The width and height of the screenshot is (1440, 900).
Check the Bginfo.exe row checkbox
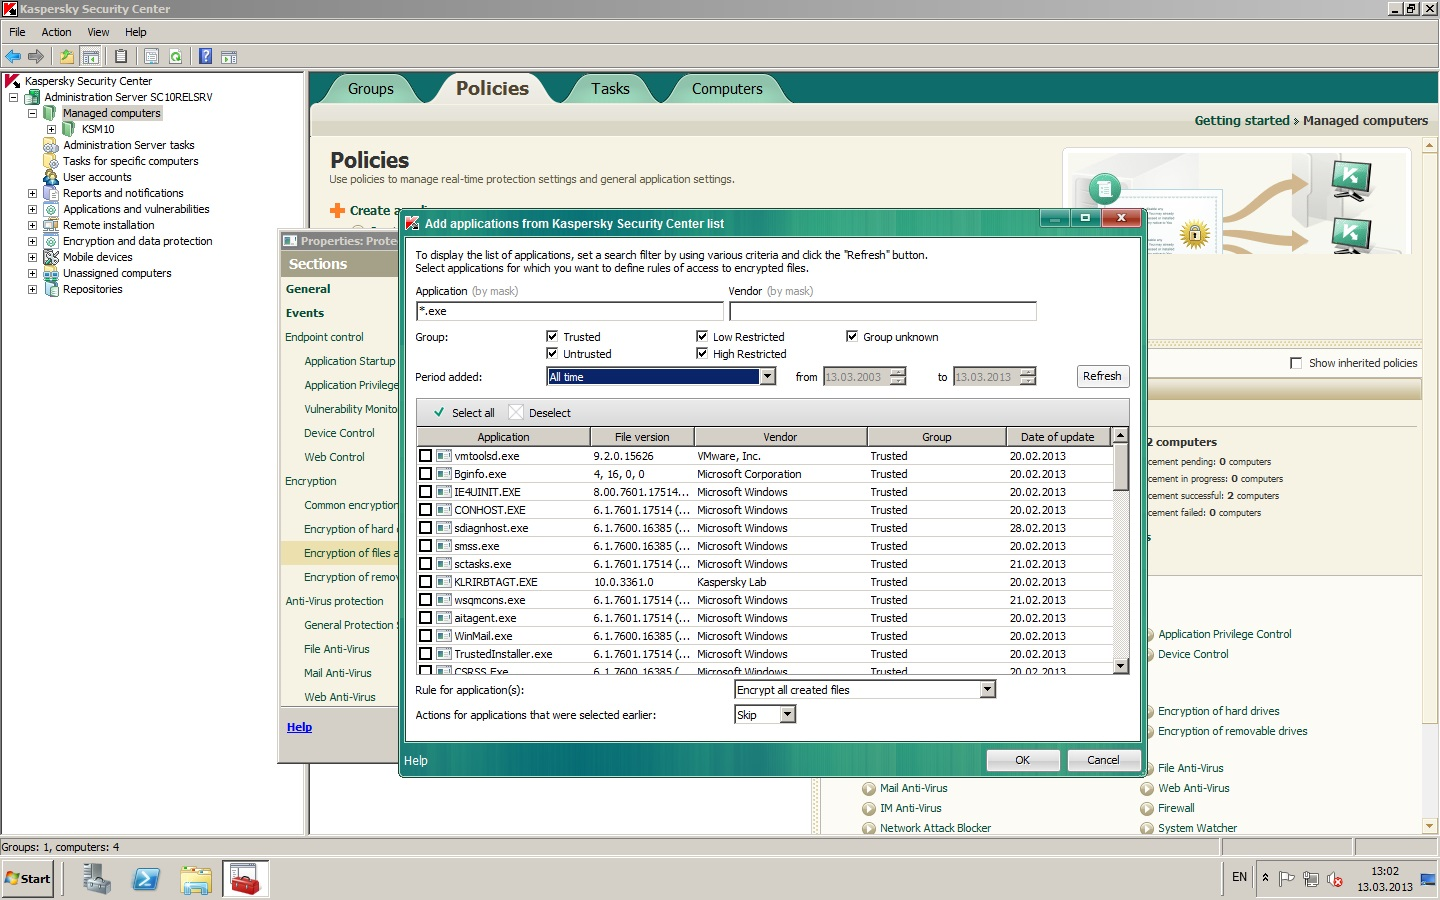coord(426,474)
